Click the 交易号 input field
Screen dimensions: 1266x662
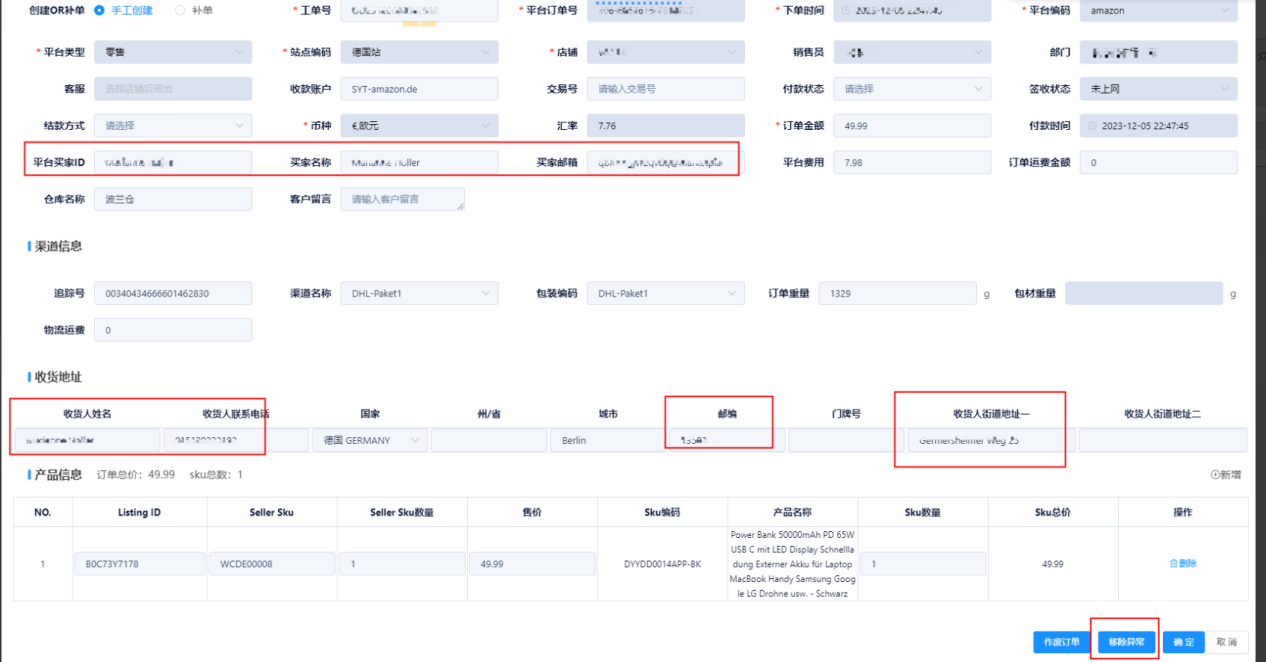pos(665,89)
